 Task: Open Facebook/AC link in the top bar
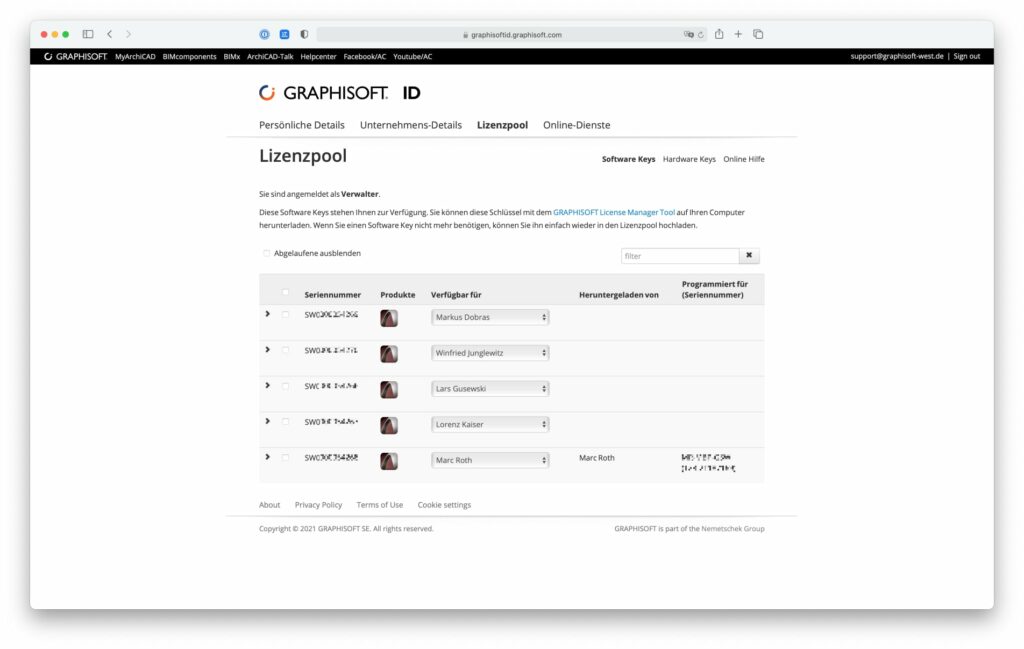click(x=364, y=57)
